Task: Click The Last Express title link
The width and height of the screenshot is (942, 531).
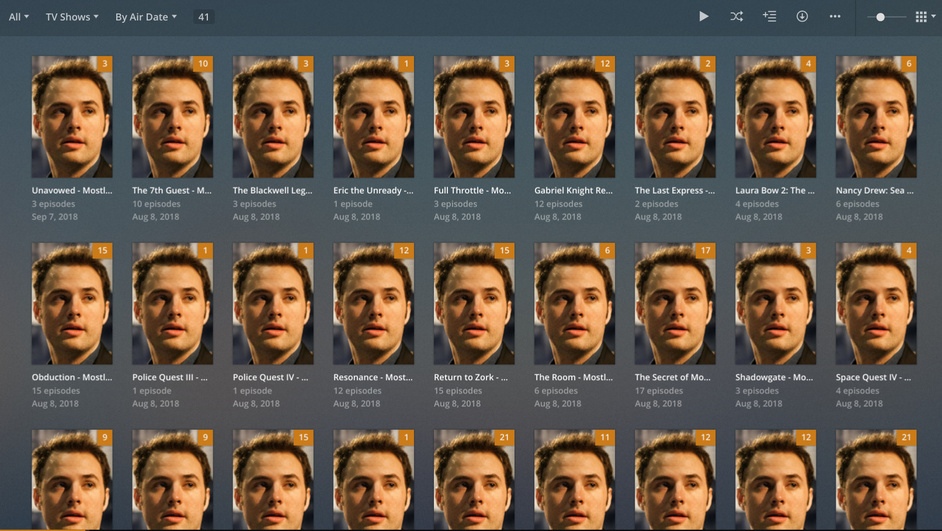Action: coord(675,190)
